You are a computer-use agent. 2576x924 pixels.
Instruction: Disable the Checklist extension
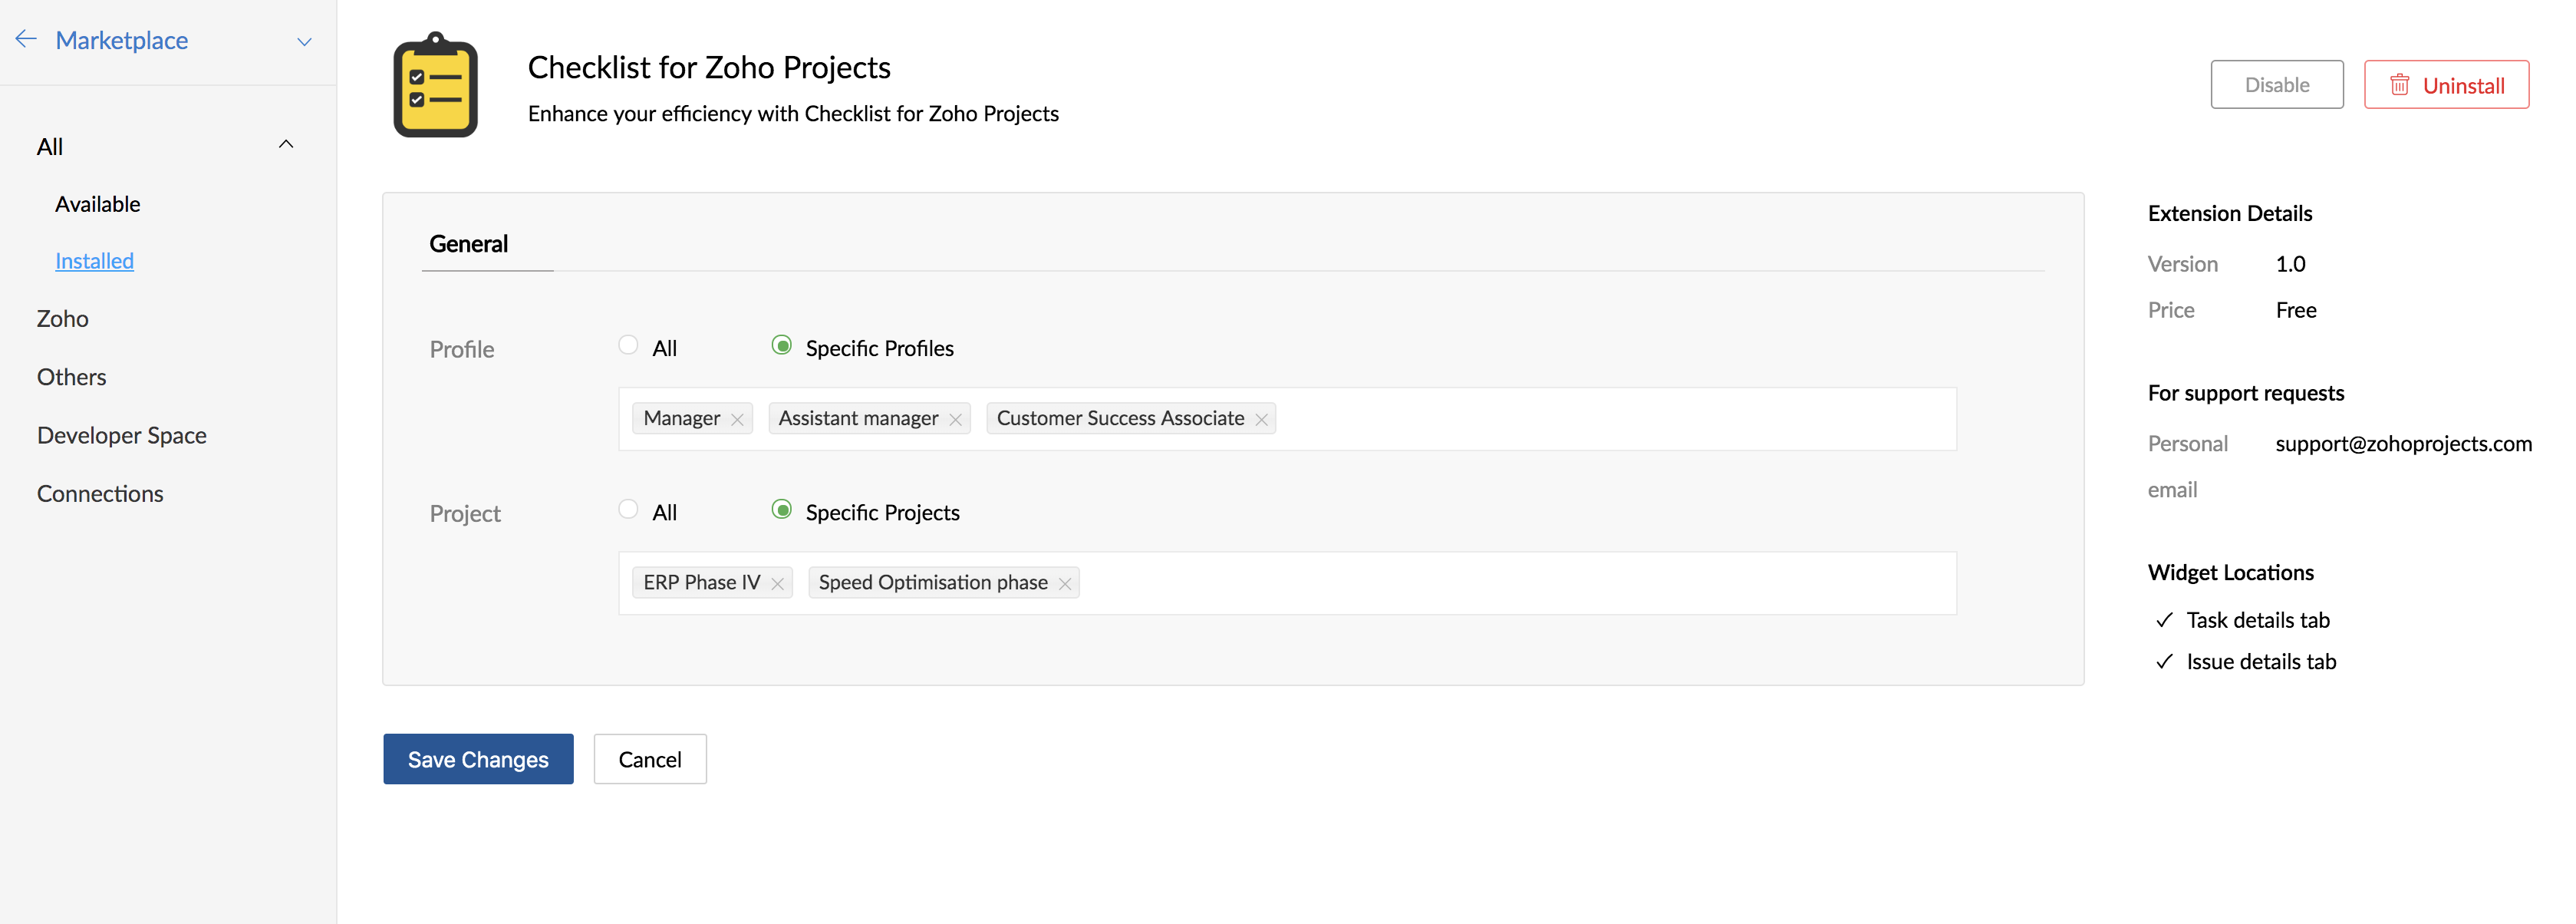(2276, 85)
